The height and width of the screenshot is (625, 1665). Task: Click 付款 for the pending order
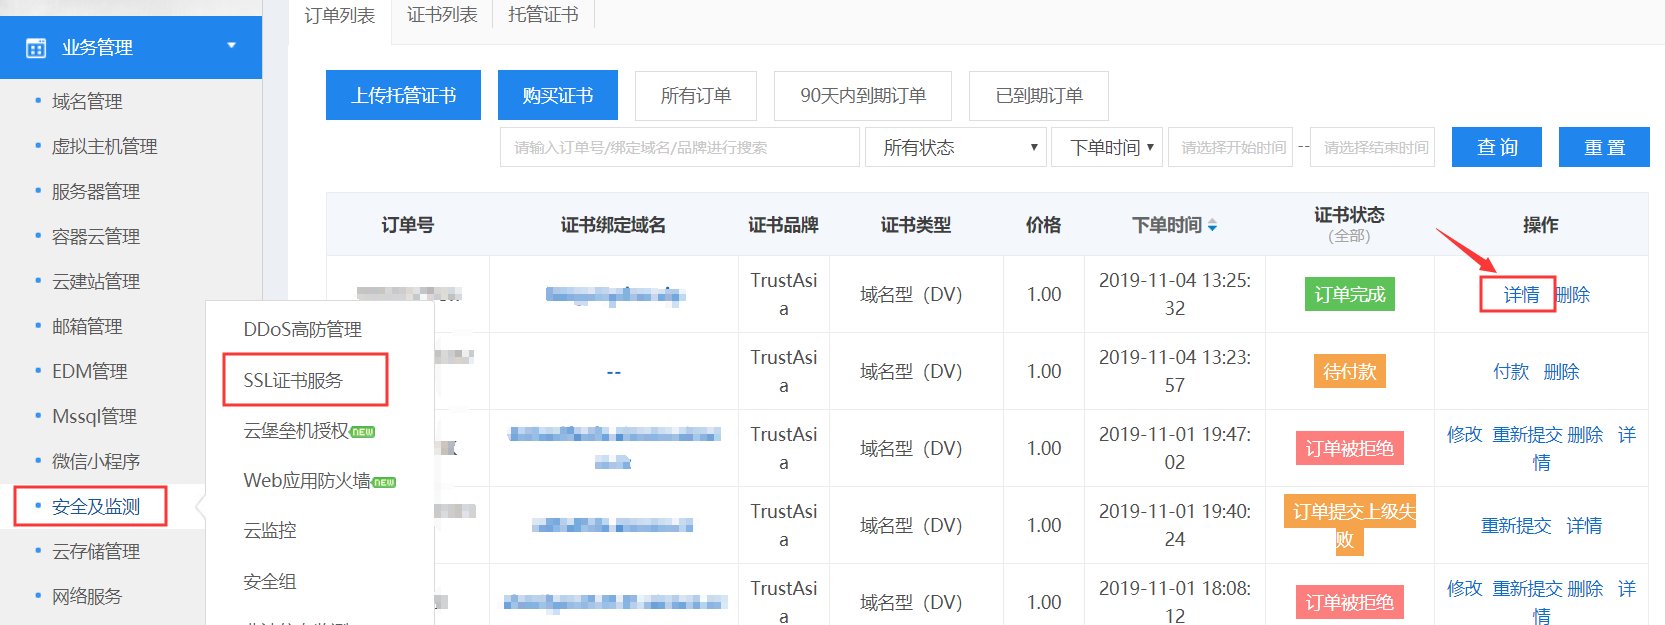pos(1510,372)
